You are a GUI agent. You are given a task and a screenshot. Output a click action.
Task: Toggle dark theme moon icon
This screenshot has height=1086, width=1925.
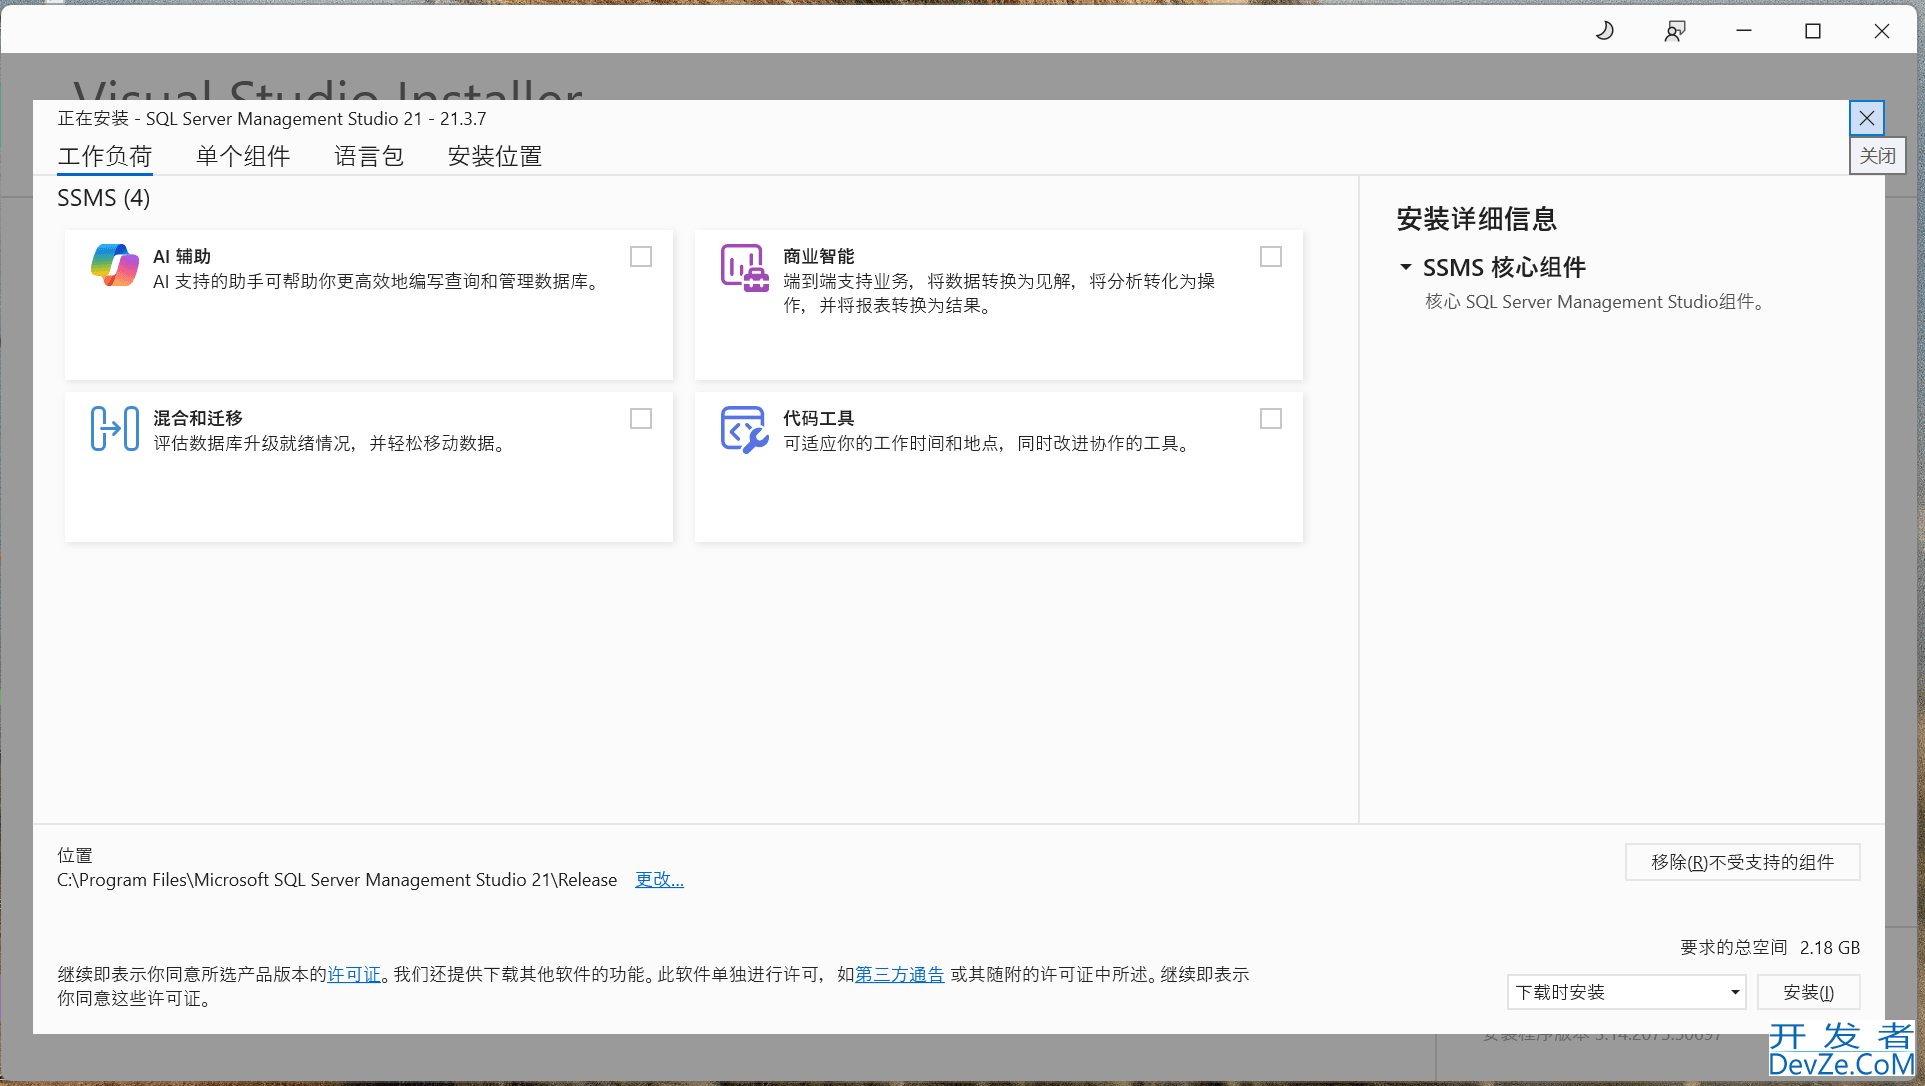coord(1605,31)
